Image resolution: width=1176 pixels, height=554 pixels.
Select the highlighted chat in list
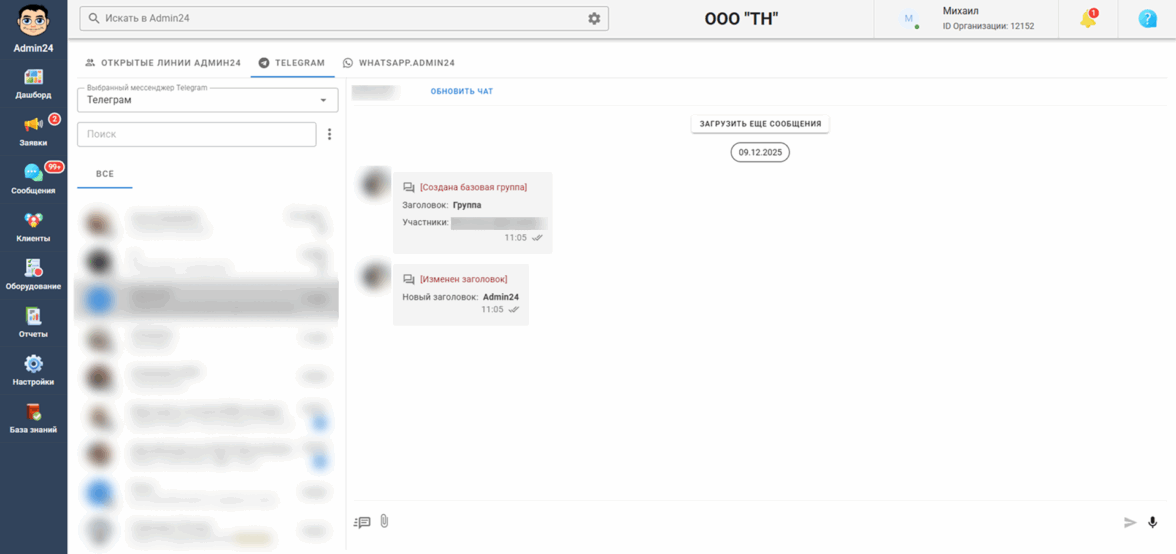pos(208,300)
